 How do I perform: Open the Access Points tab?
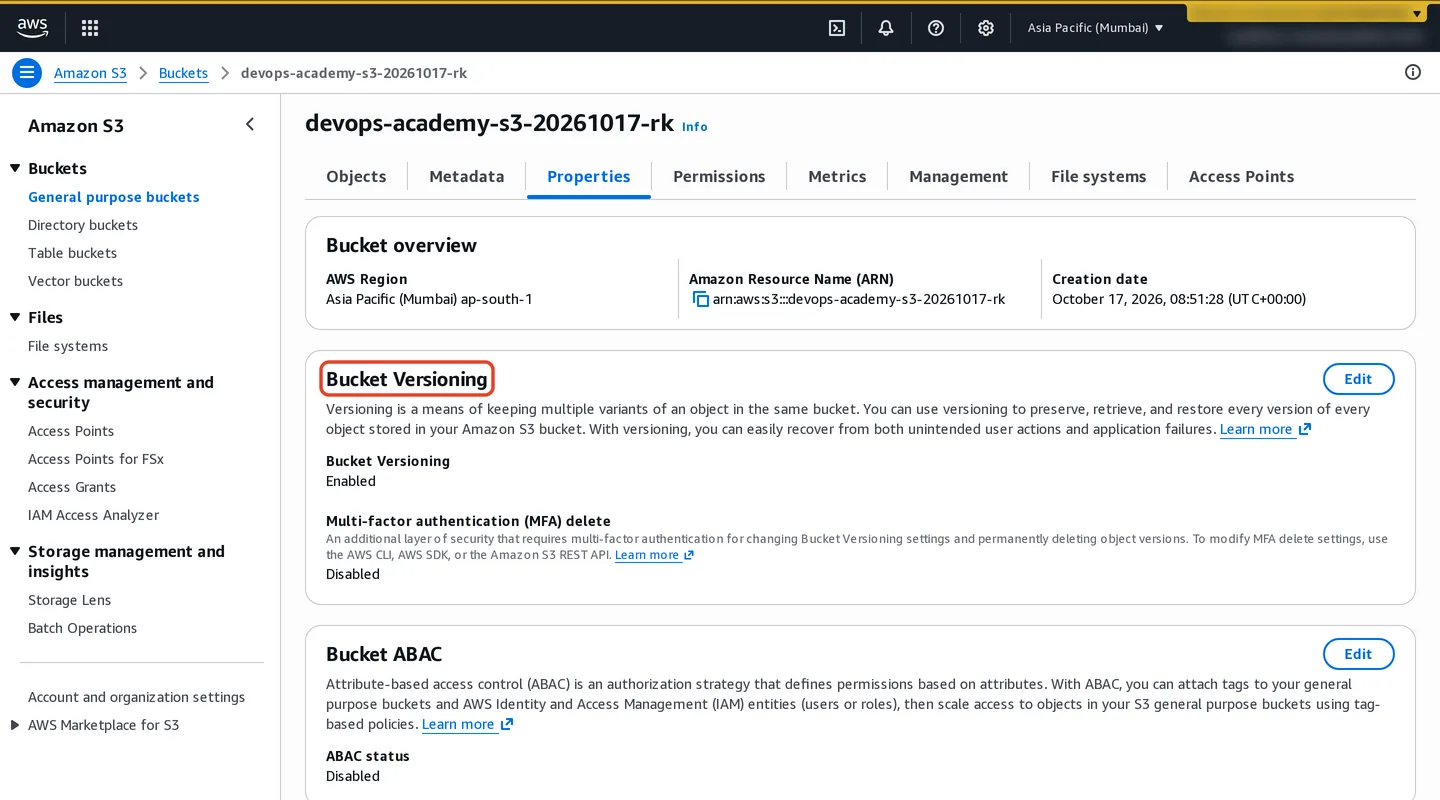tap(1241, 176)
